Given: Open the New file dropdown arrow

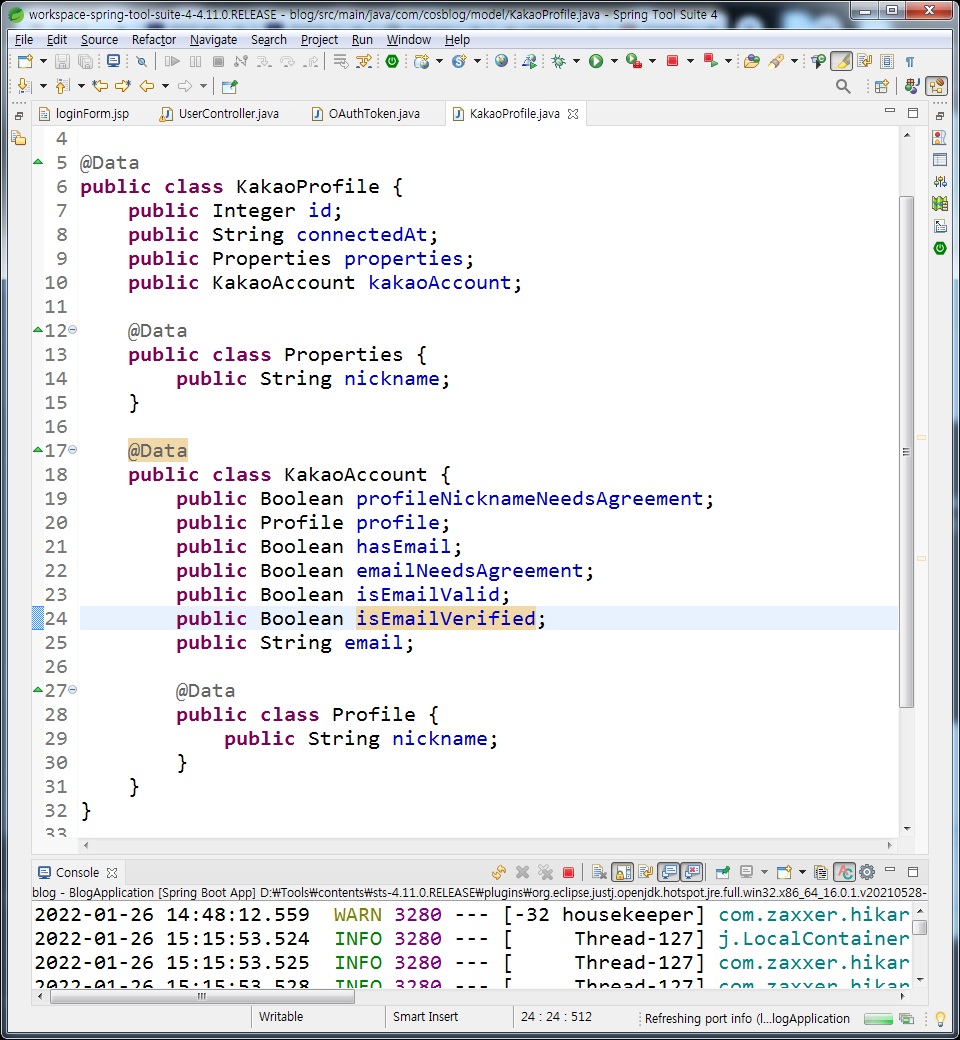Looking at the screenshot, I should (44, 62).
